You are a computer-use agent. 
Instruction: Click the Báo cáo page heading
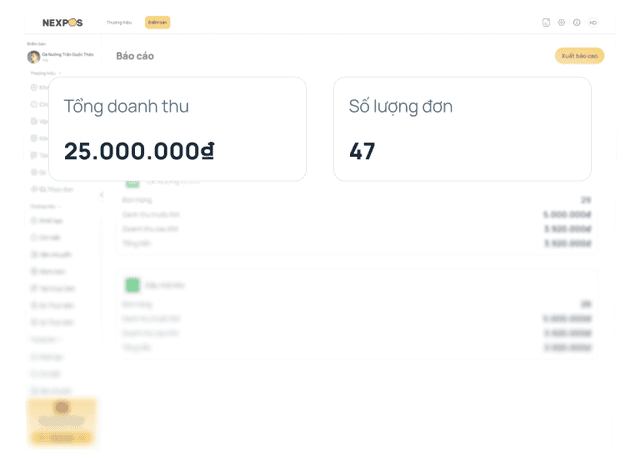[135, 56]
